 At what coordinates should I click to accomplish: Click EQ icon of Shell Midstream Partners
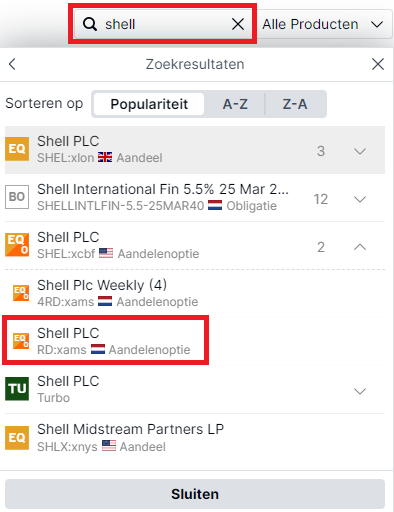pos(17,438)
